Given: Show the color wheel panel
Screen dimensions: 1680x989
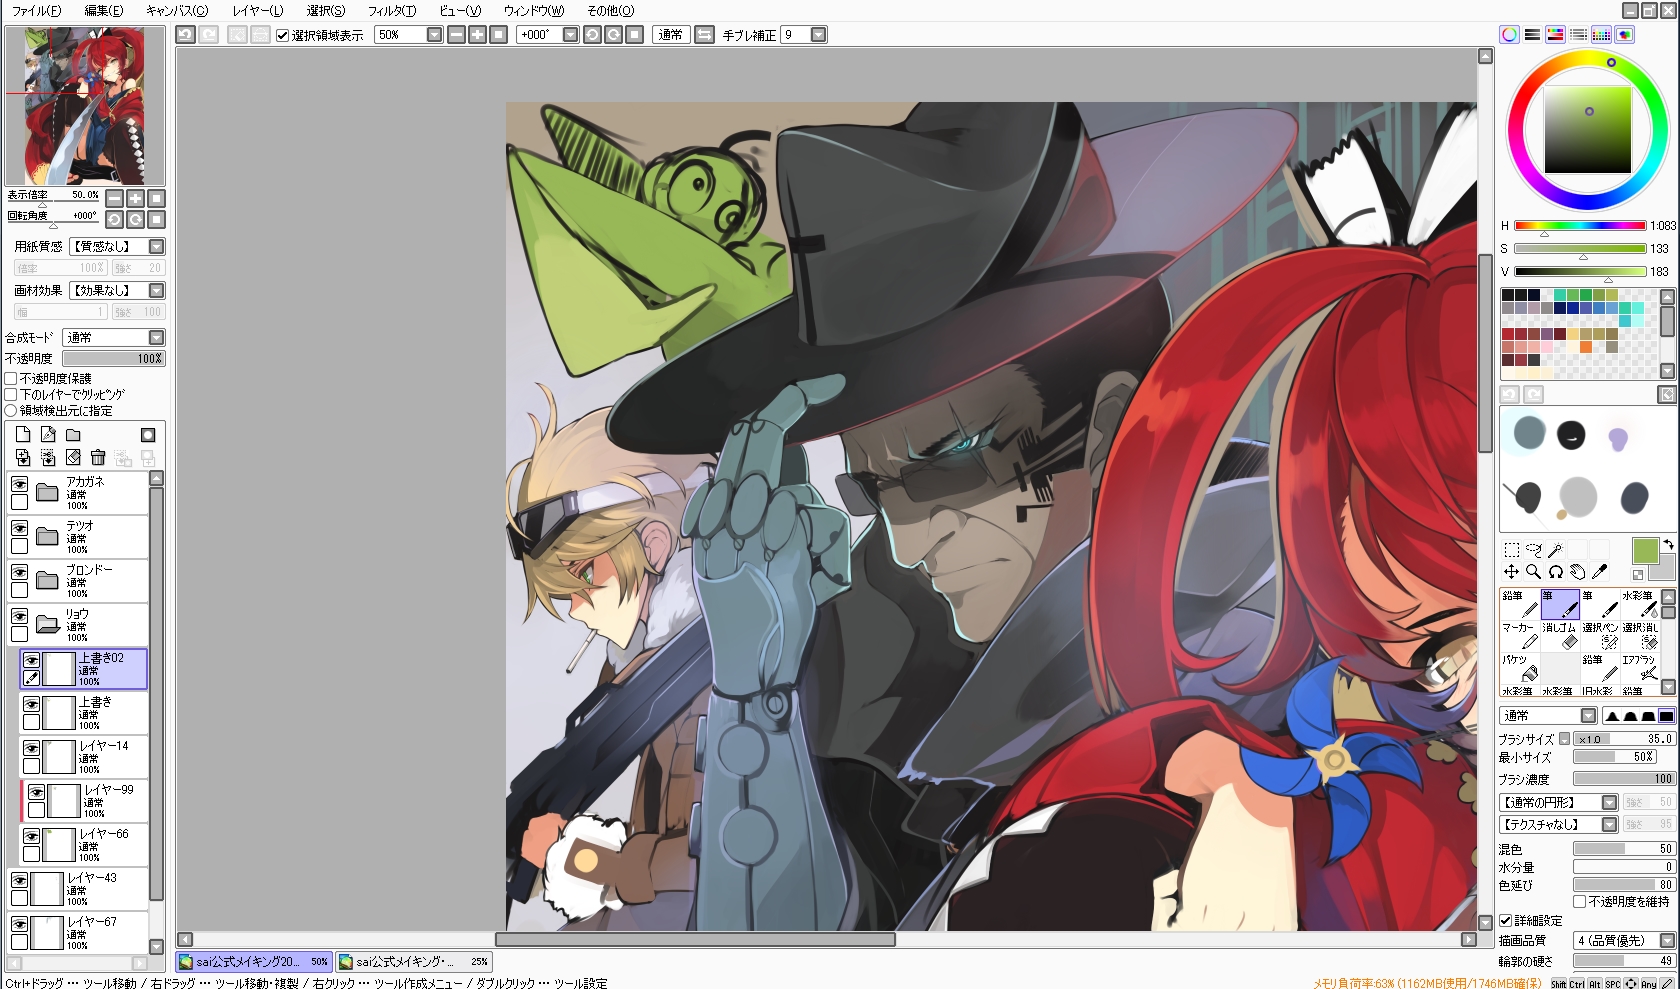Looking at the screenshot, I should (x=1509, y=34).
